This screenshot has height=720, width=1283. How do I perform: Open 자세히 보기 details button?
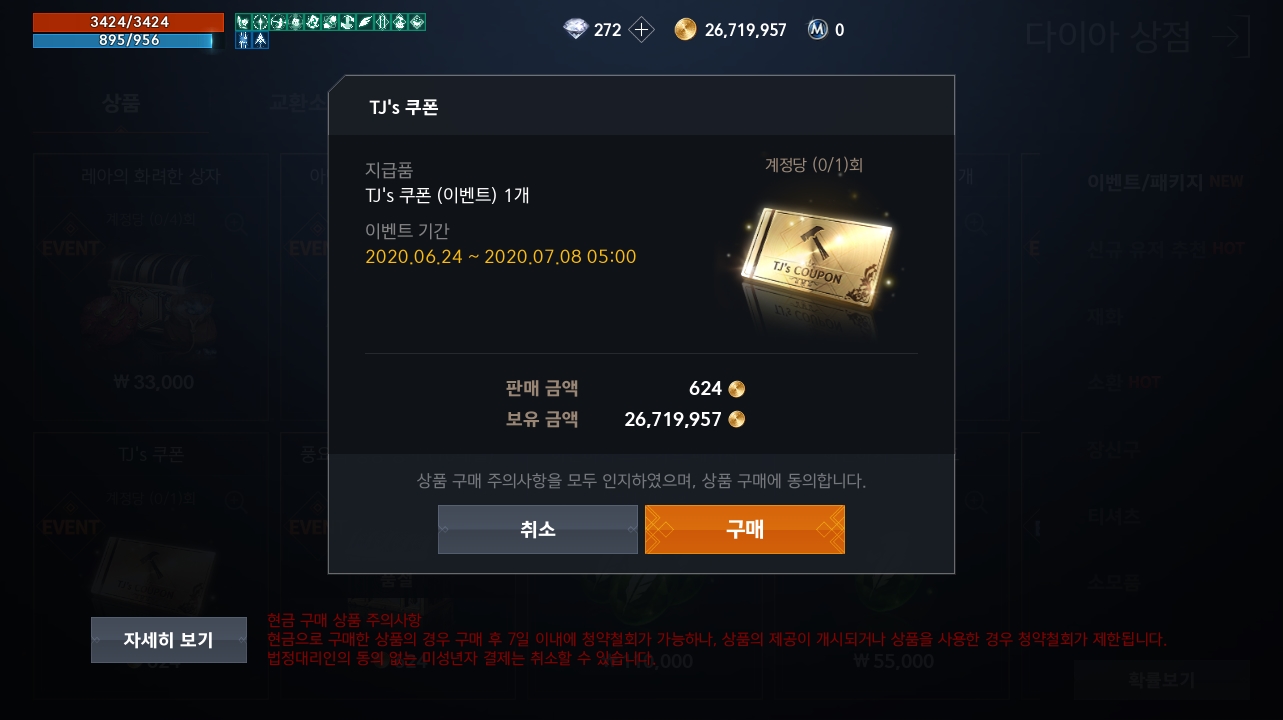click(x=168, y=640)
